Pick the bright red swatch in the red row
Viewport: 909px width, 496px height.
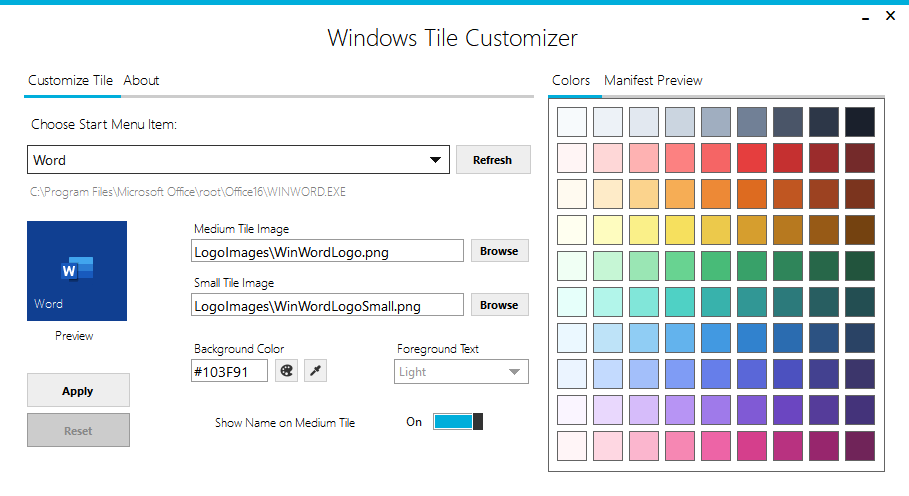[752, 158]
